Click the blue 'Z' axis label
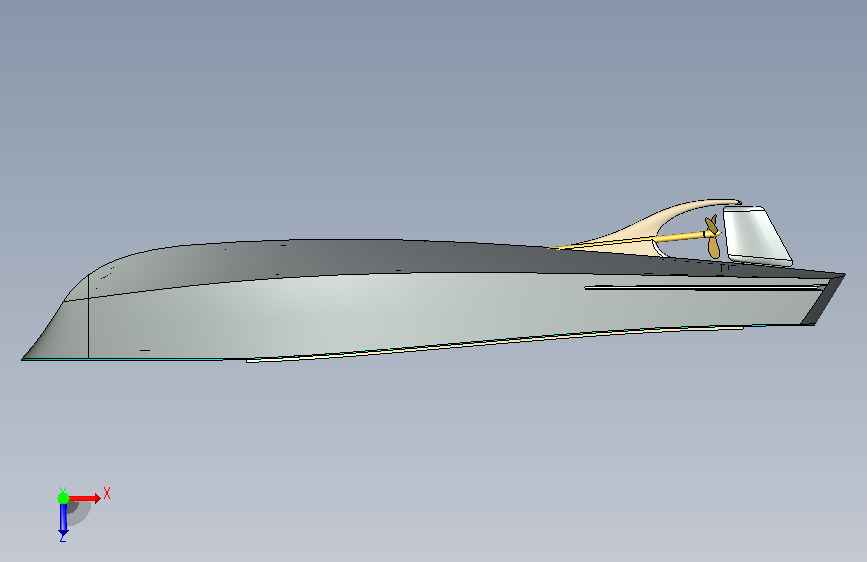The width and height of the screenshot is (867, 562). (62, 537)
